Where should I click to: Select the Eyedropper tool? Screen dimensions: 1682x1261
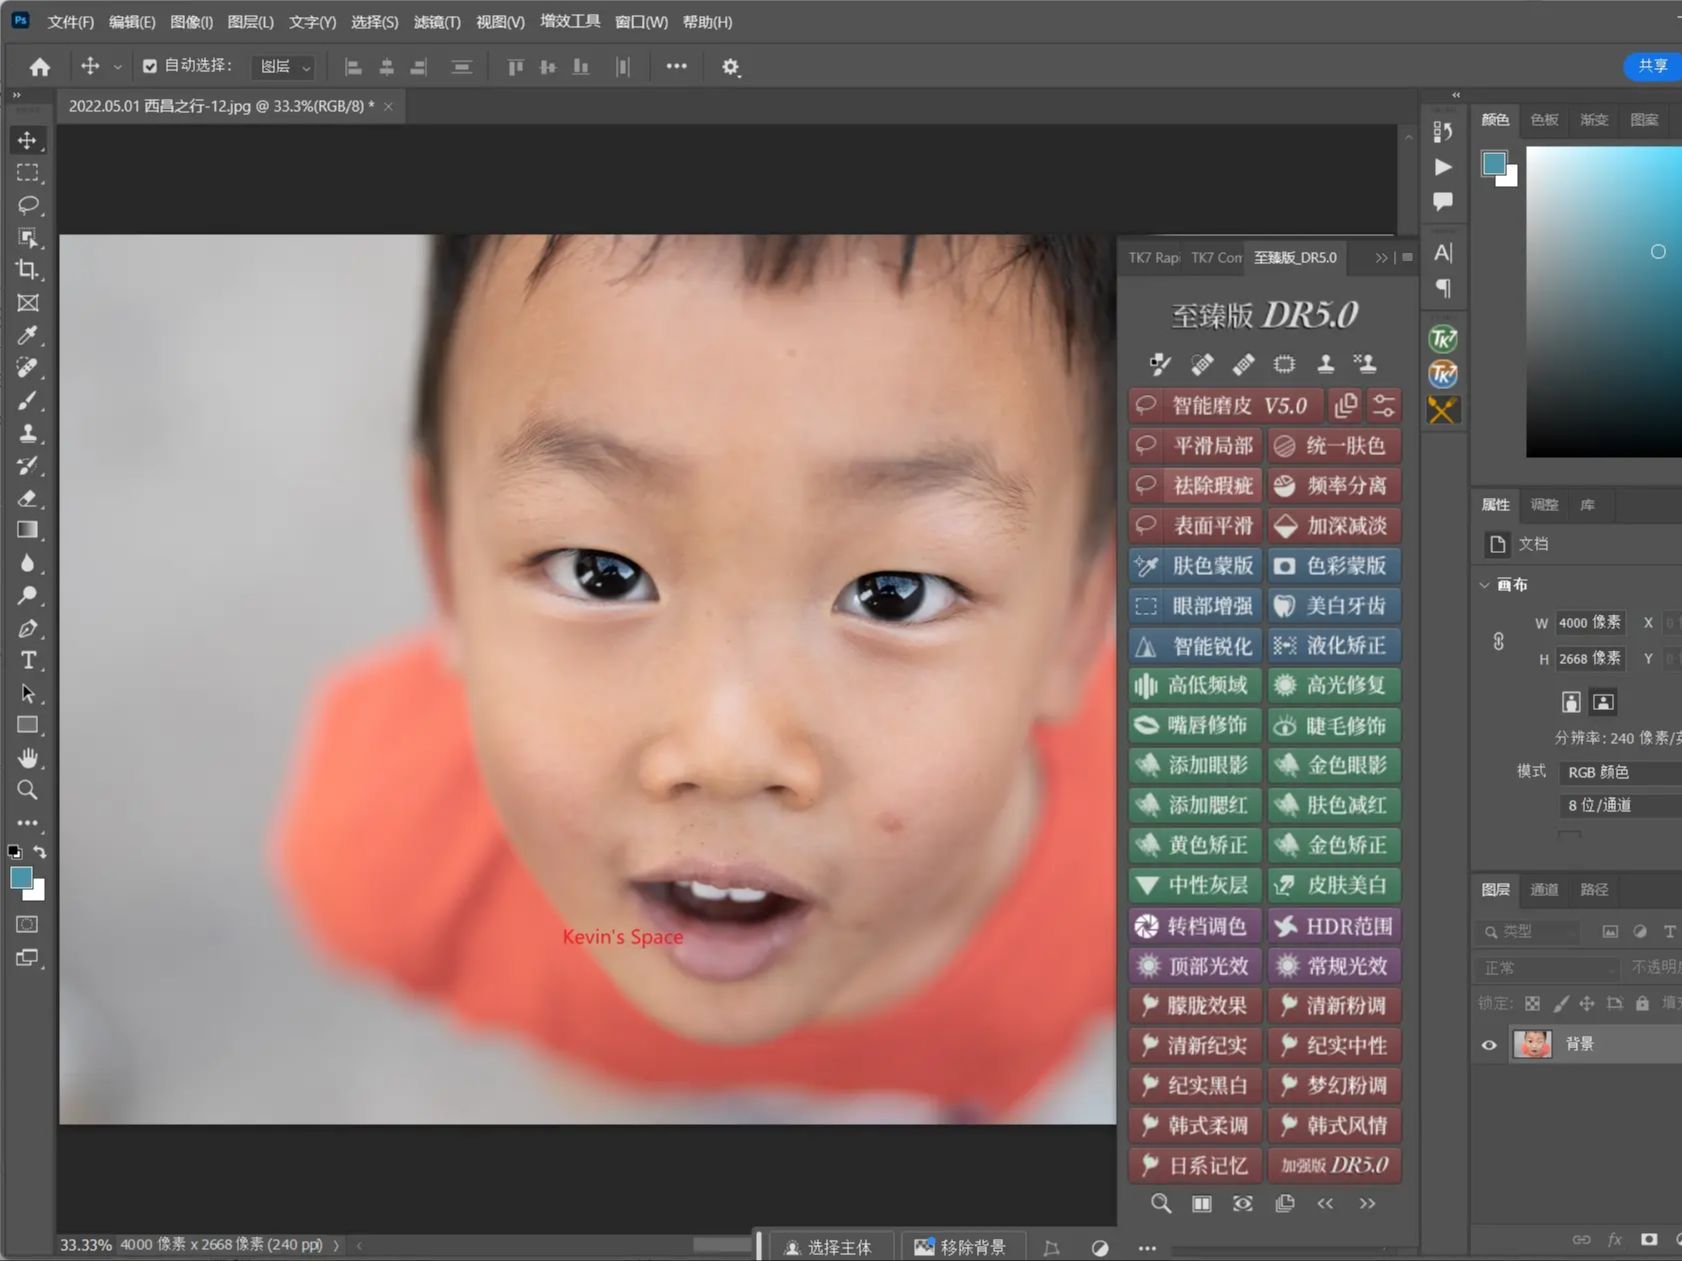27,335
